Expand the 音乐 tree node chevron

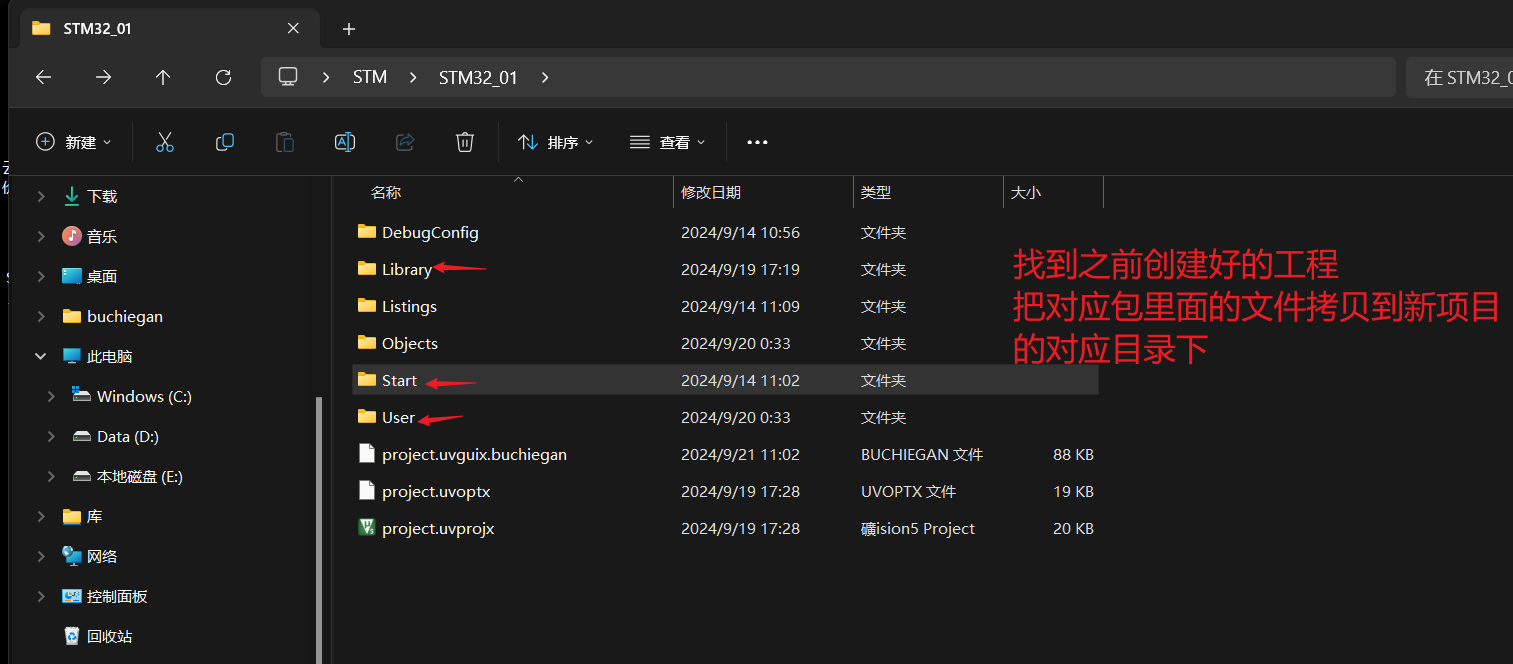tap(41, 237)
